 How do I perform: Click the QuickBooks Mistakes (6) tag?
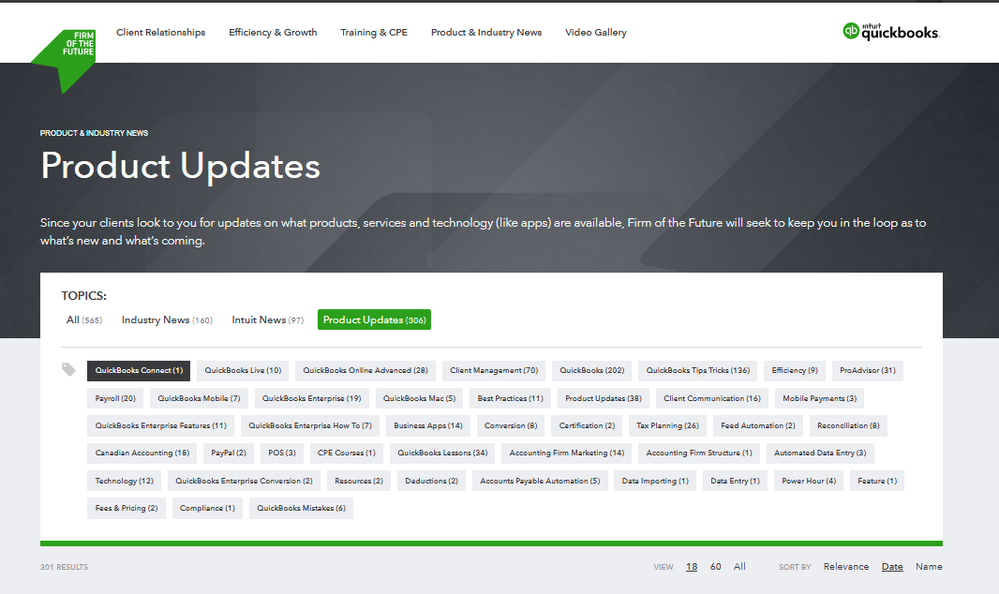(x=301, y=509)
